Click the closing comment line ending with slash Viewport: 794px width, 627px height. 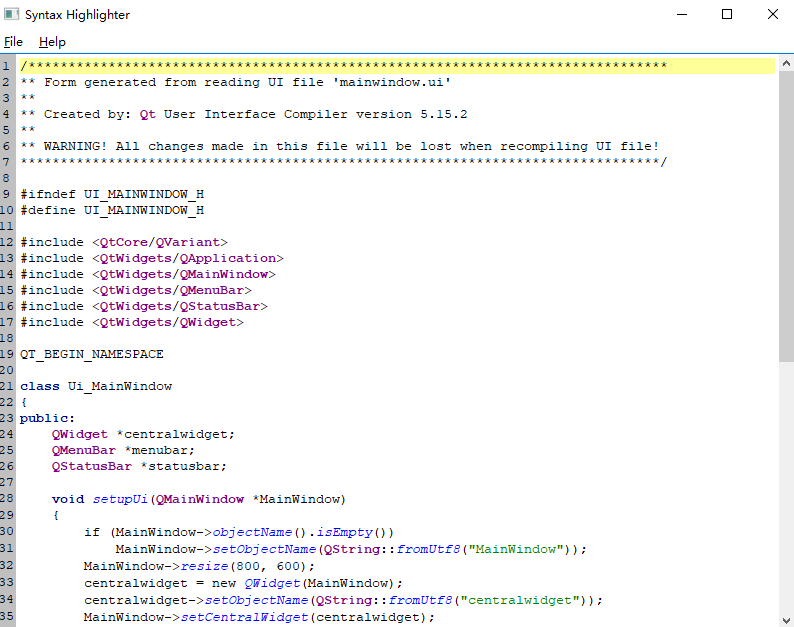pyautogui.click(x=344, y=162)
